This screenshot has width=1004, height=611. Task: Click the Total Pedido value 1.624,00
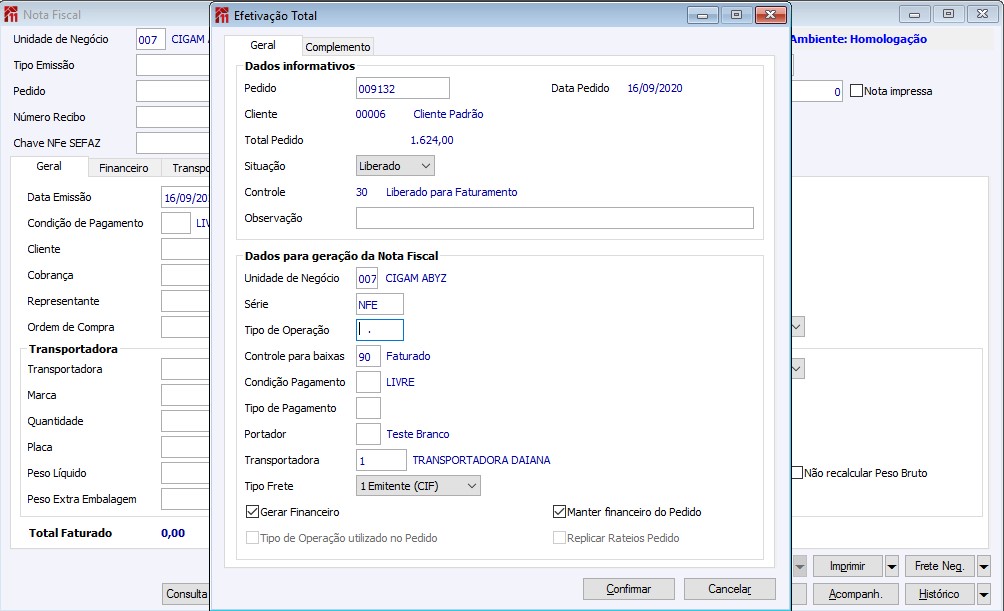[x=432, y=140]
